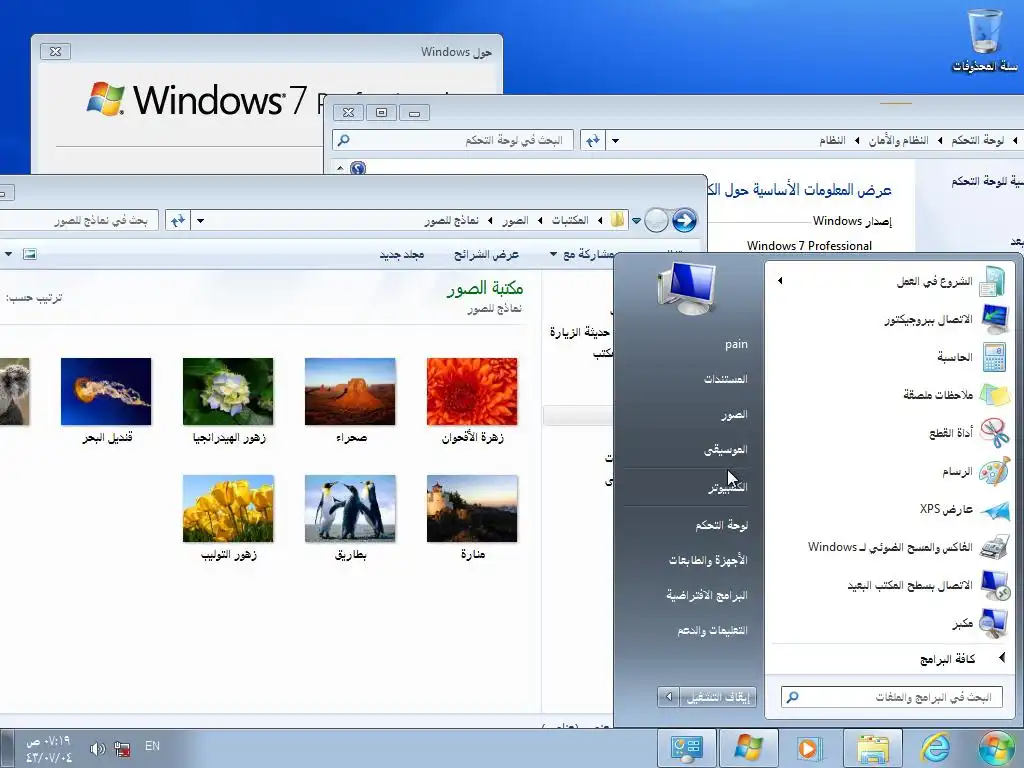
Task: Click the network status tray icon
Action: click(x=122, y=748)
